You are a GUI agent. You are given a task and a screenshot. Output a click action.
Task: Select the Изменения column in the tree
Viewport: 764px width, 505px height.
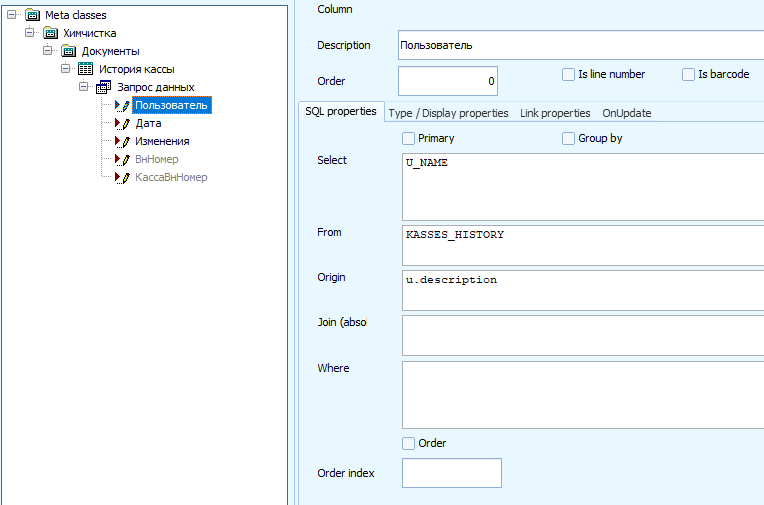162,141
